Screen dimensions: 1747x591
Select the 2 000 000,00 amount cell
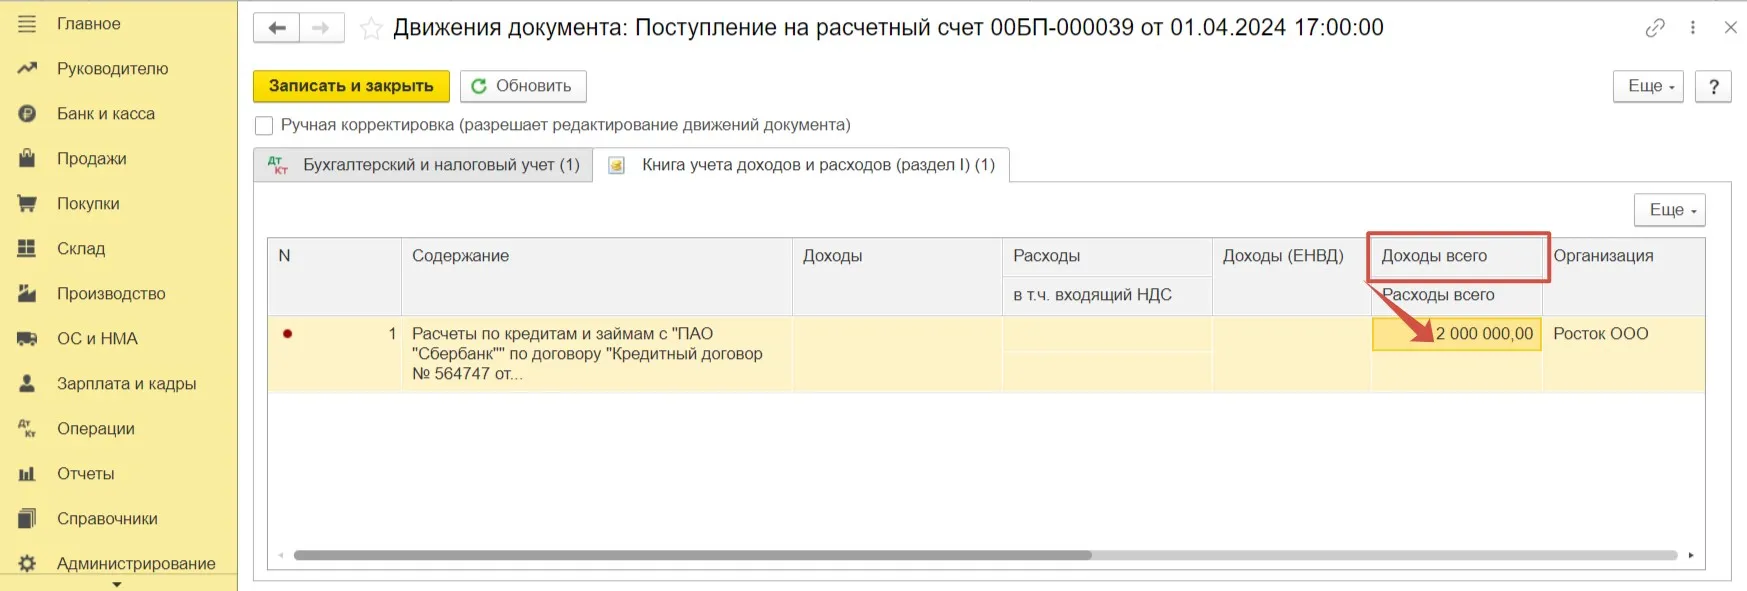1457,334
